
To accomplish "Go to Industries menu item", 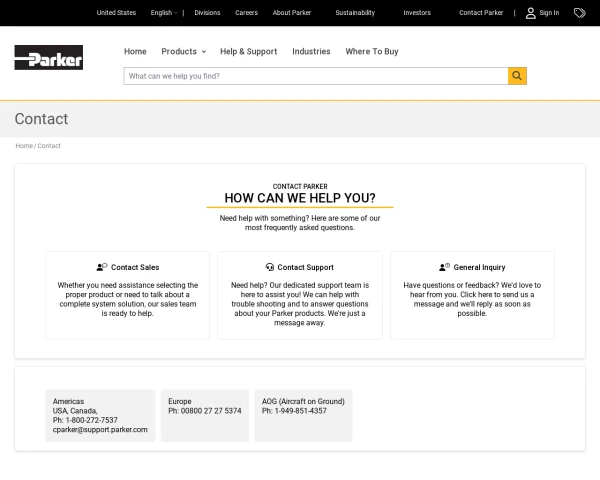I will click(311, 51).
